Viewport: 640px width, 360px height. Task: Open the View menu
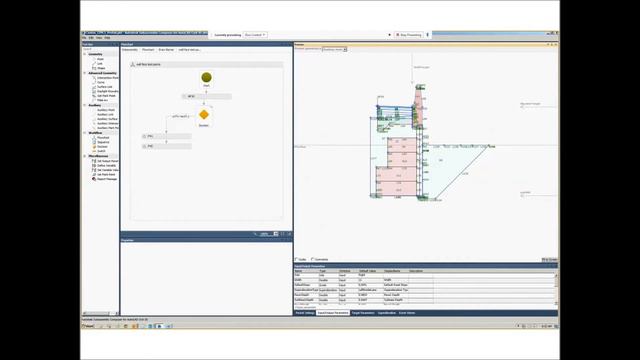(x=99, y=38)
